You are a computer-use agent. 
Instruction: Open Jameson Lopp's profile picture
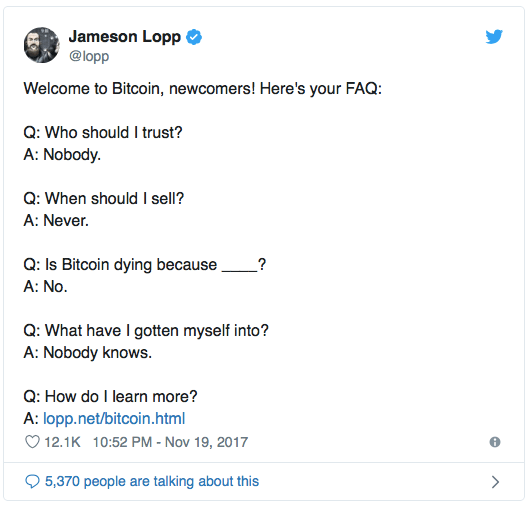click(42, 45)
